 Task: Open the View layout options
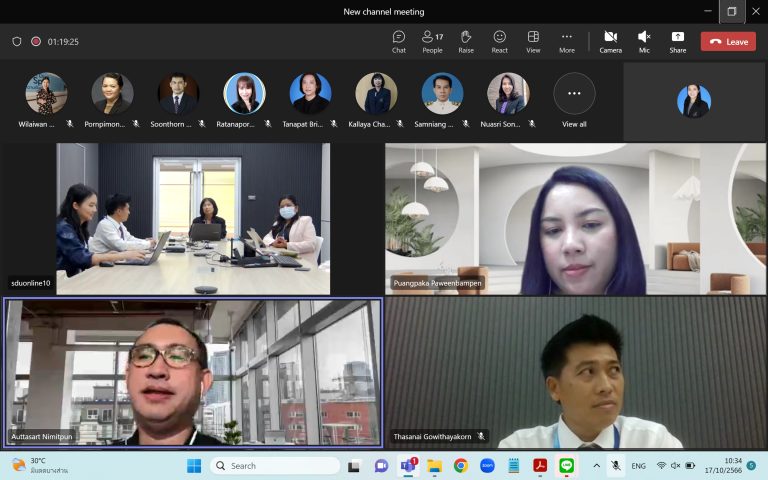point(533,41)
